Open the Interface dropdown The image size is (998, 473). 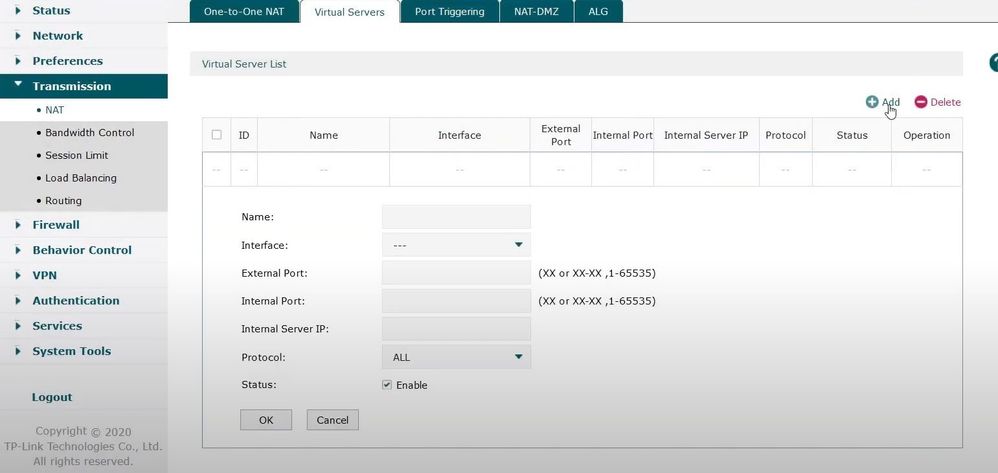(456, 244)
